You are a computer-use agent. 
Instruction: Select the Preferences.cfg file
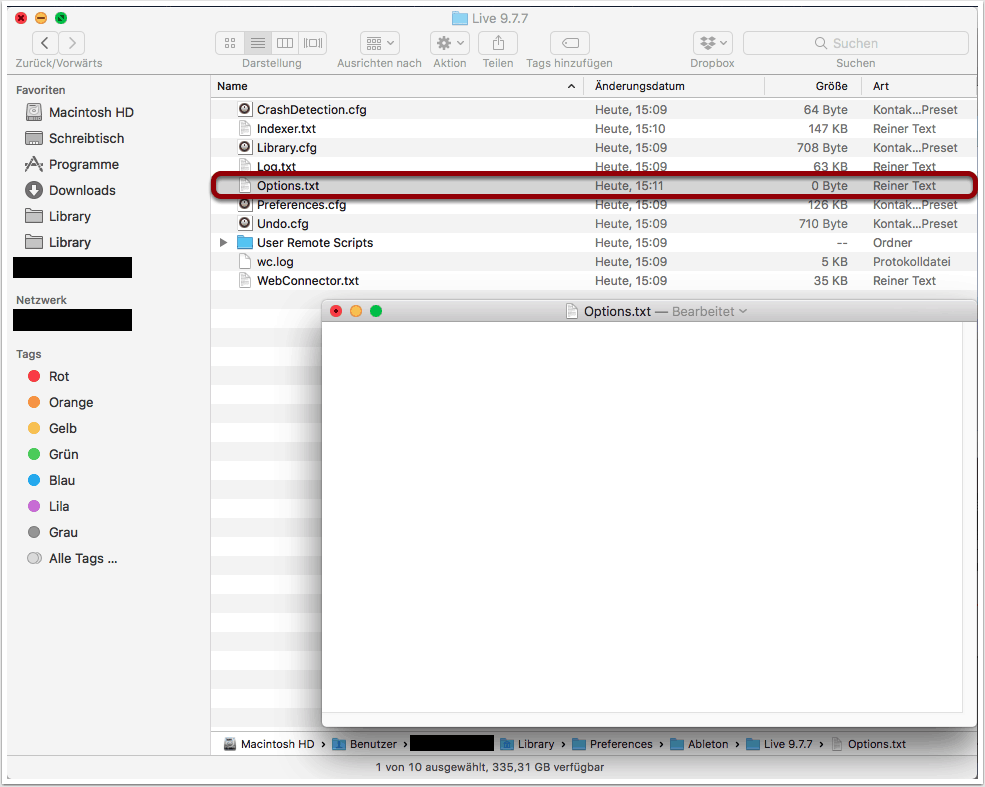pos(301,205)
